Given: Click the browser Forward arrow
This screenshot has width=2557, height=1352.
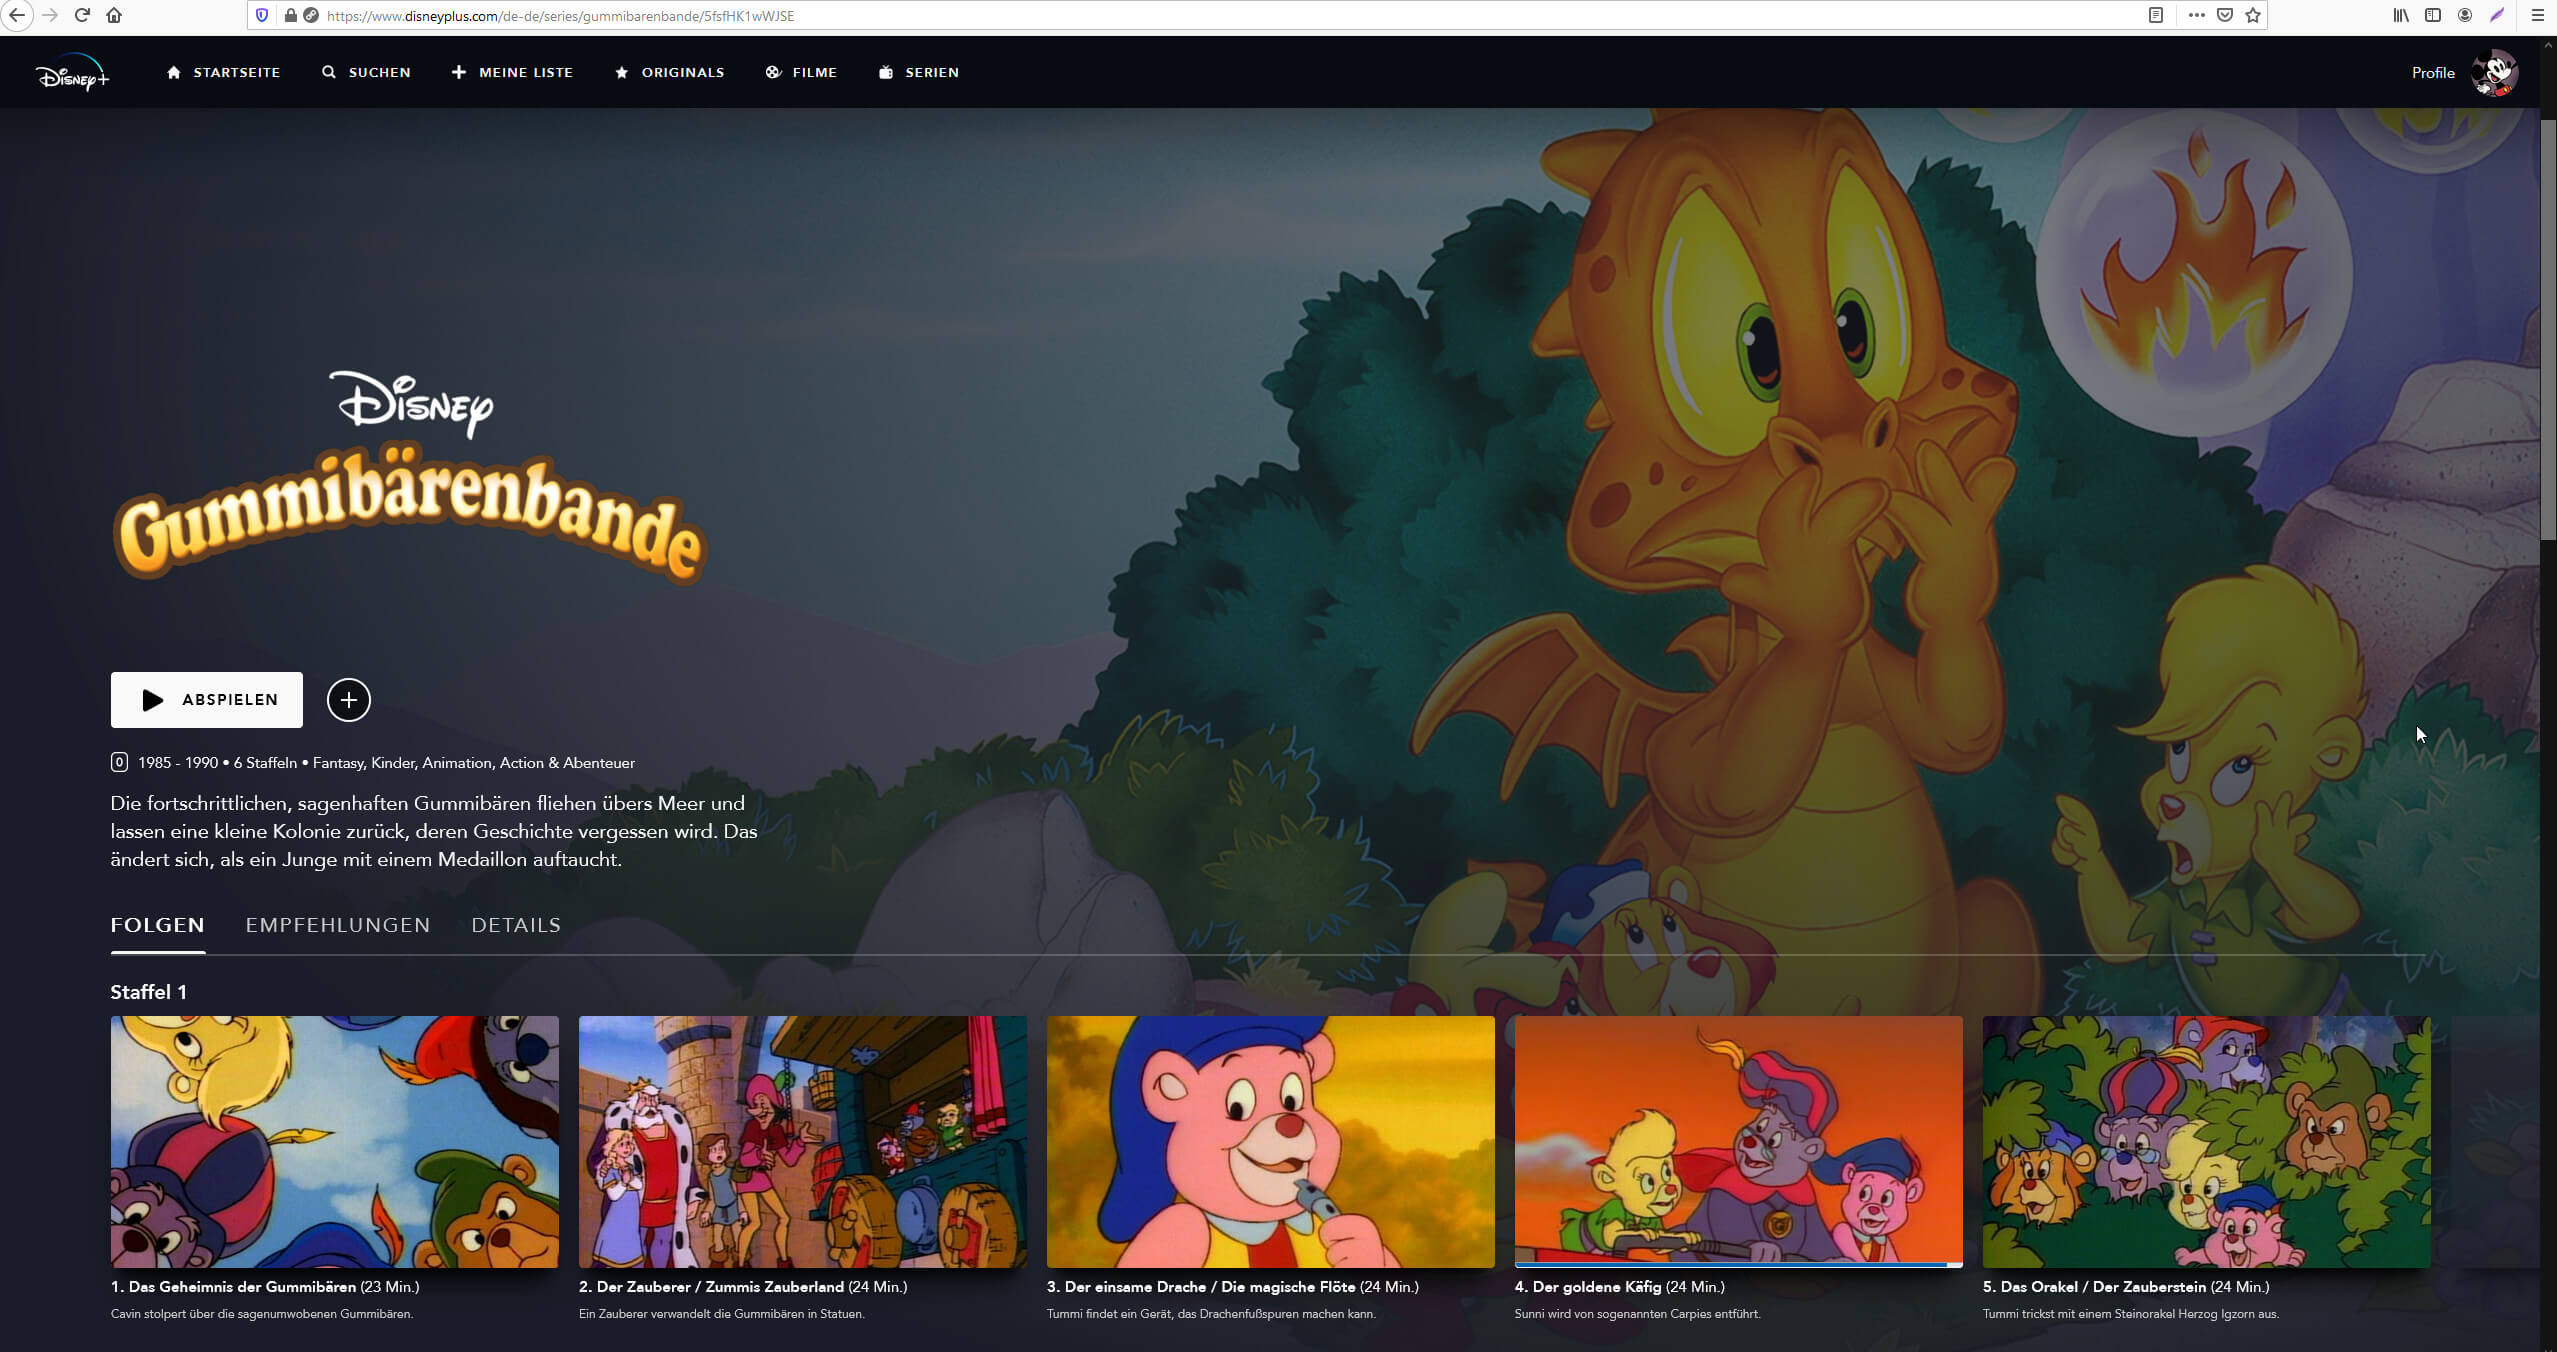Looking at the screenshot, I should click(50, 15).
